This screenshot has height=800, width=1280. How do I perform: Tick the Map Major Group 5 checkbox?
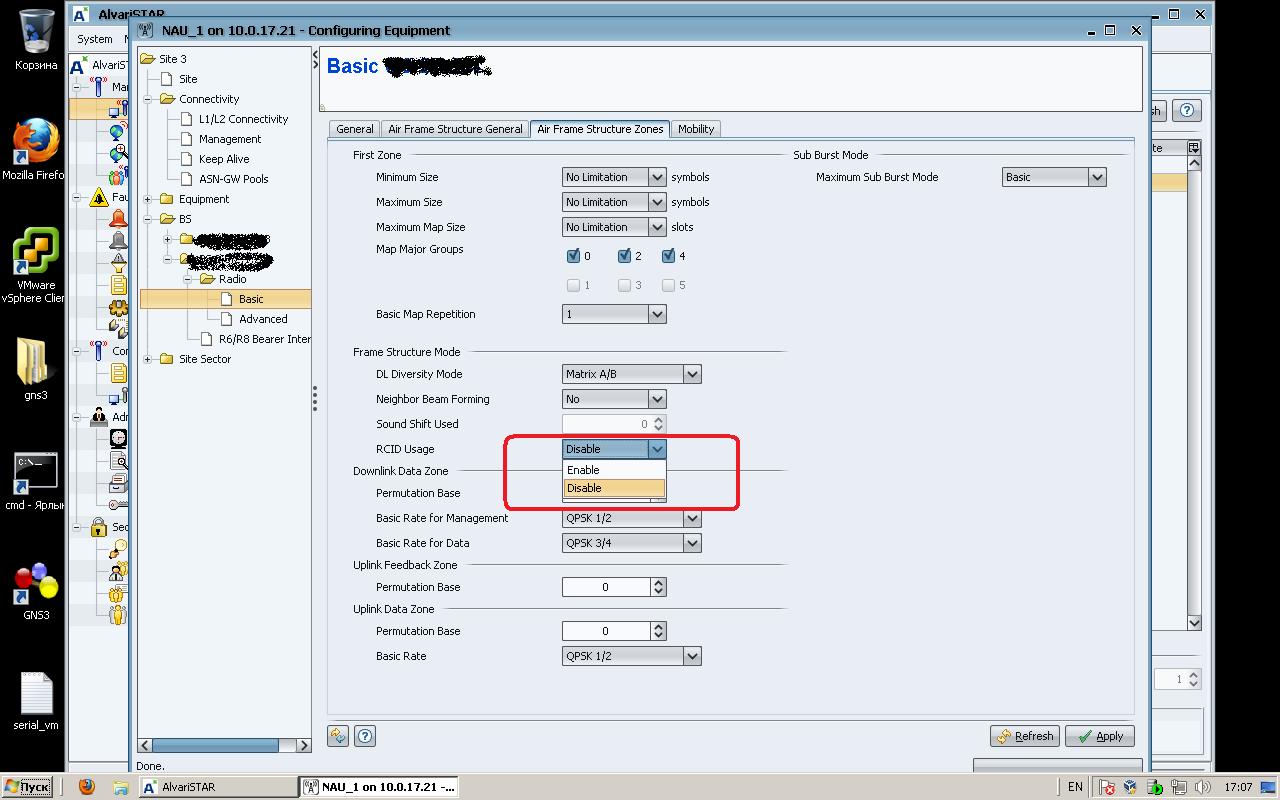coord(668,285)
